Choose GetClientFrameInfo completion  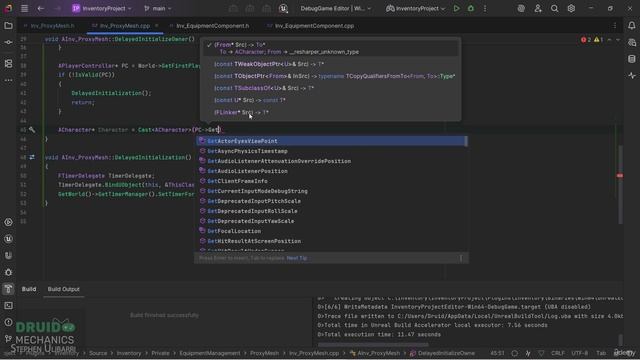coord(331,181)
